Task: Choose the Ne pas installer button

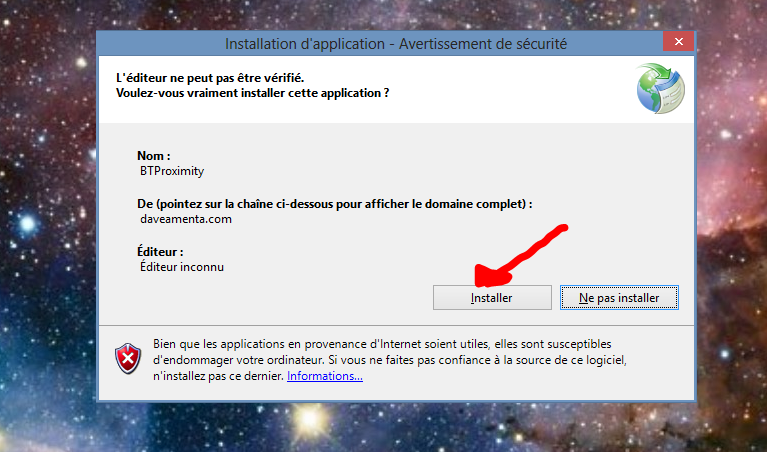Action: (x=619, y=297)
